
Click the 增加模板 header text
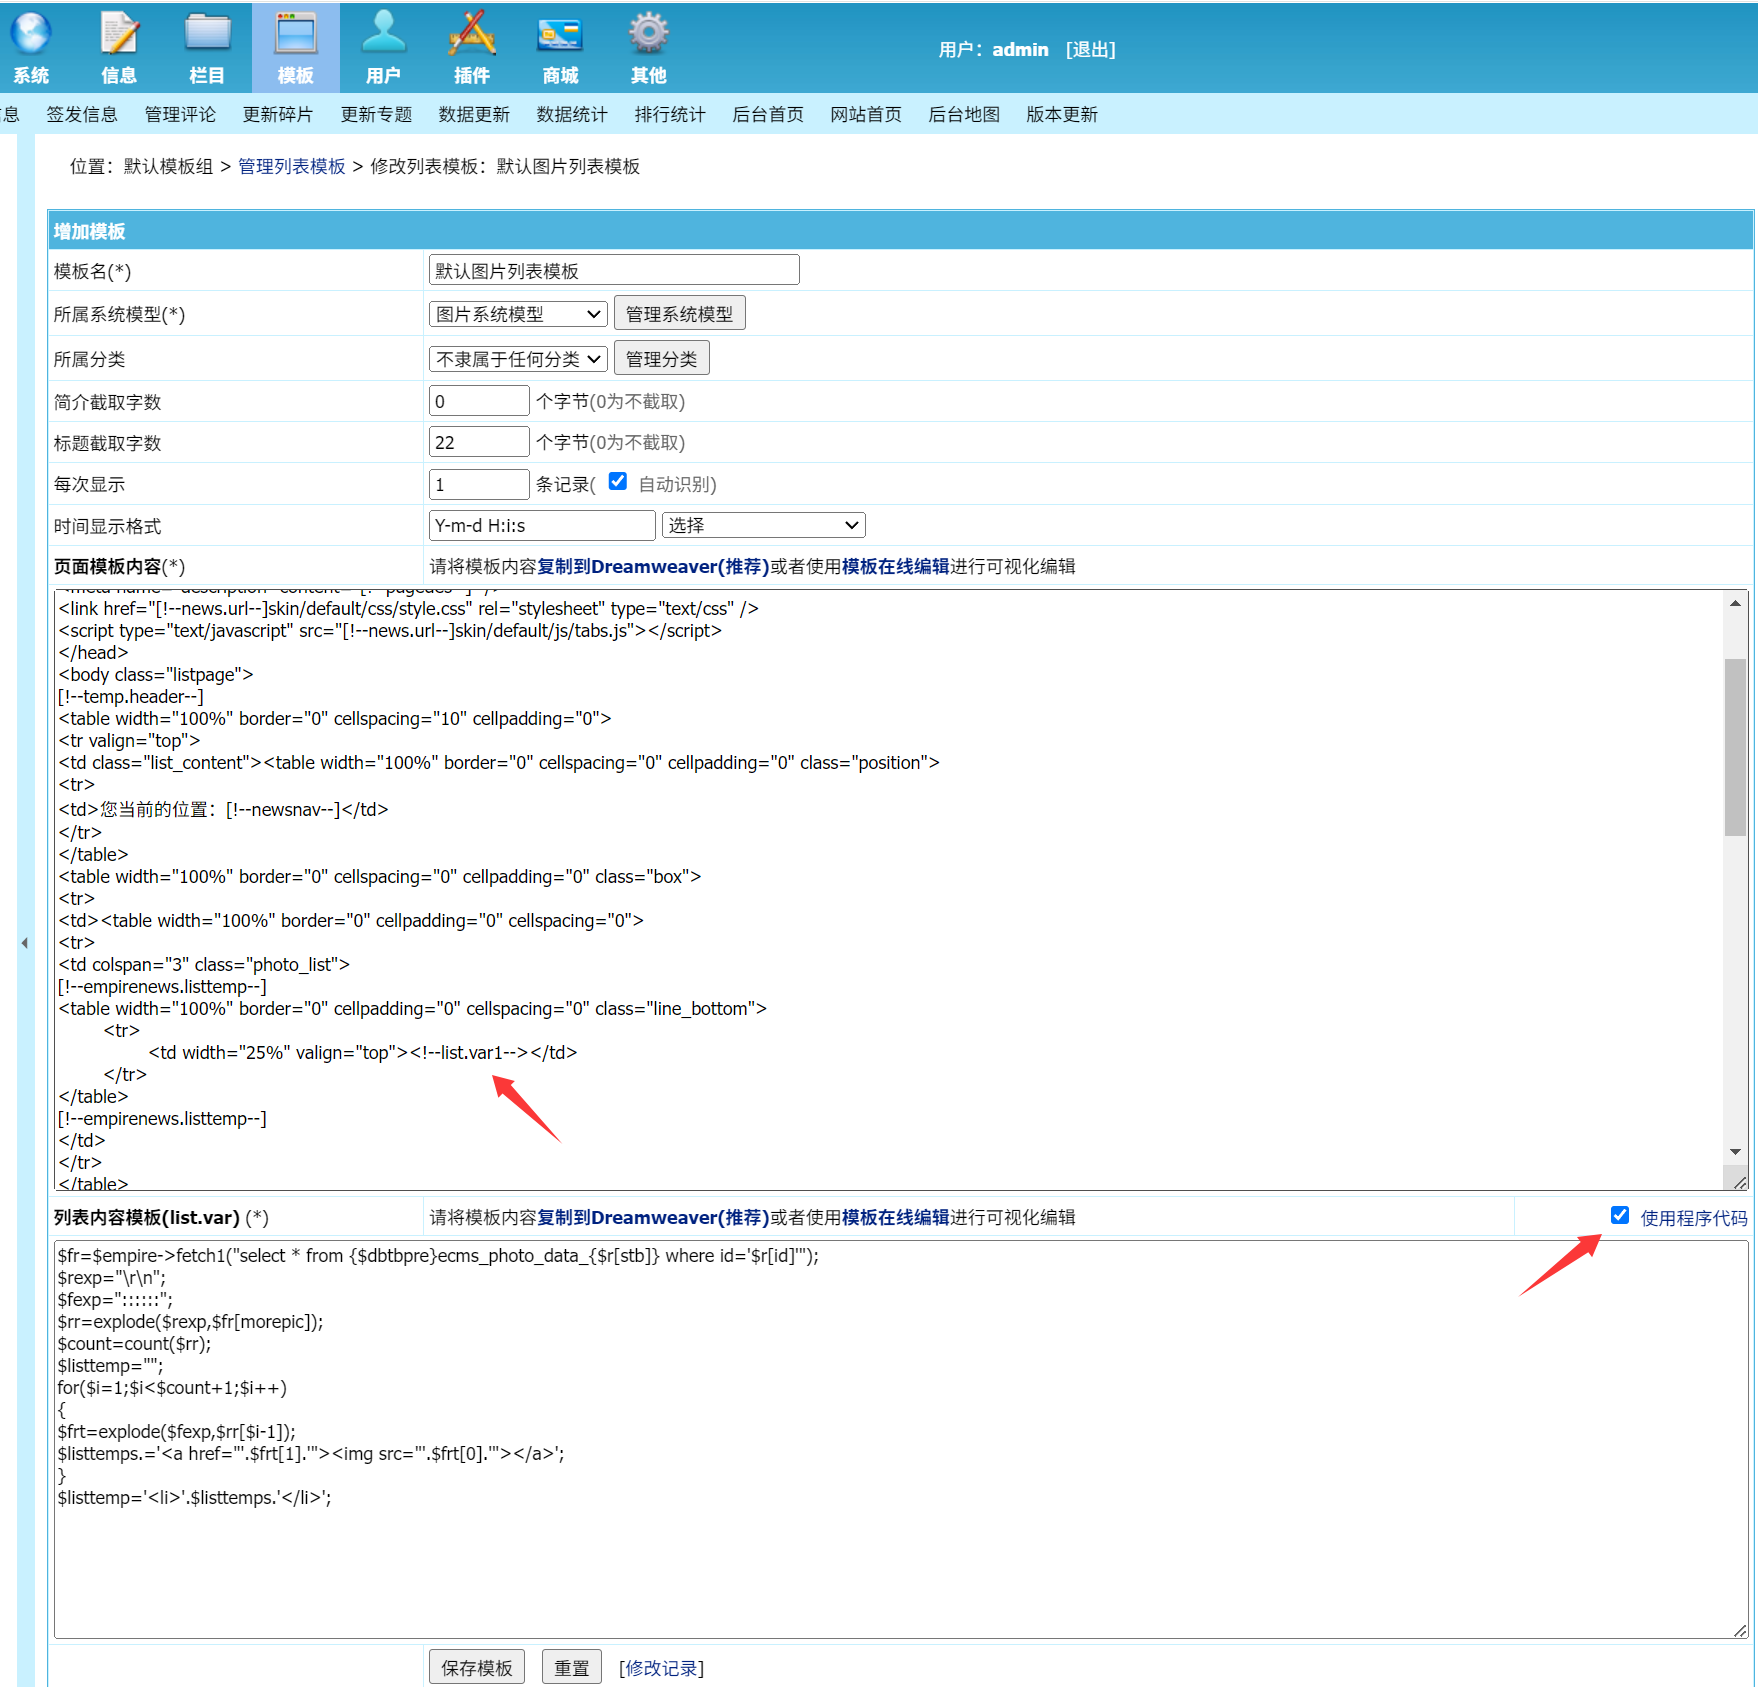[x=89, y=231]
